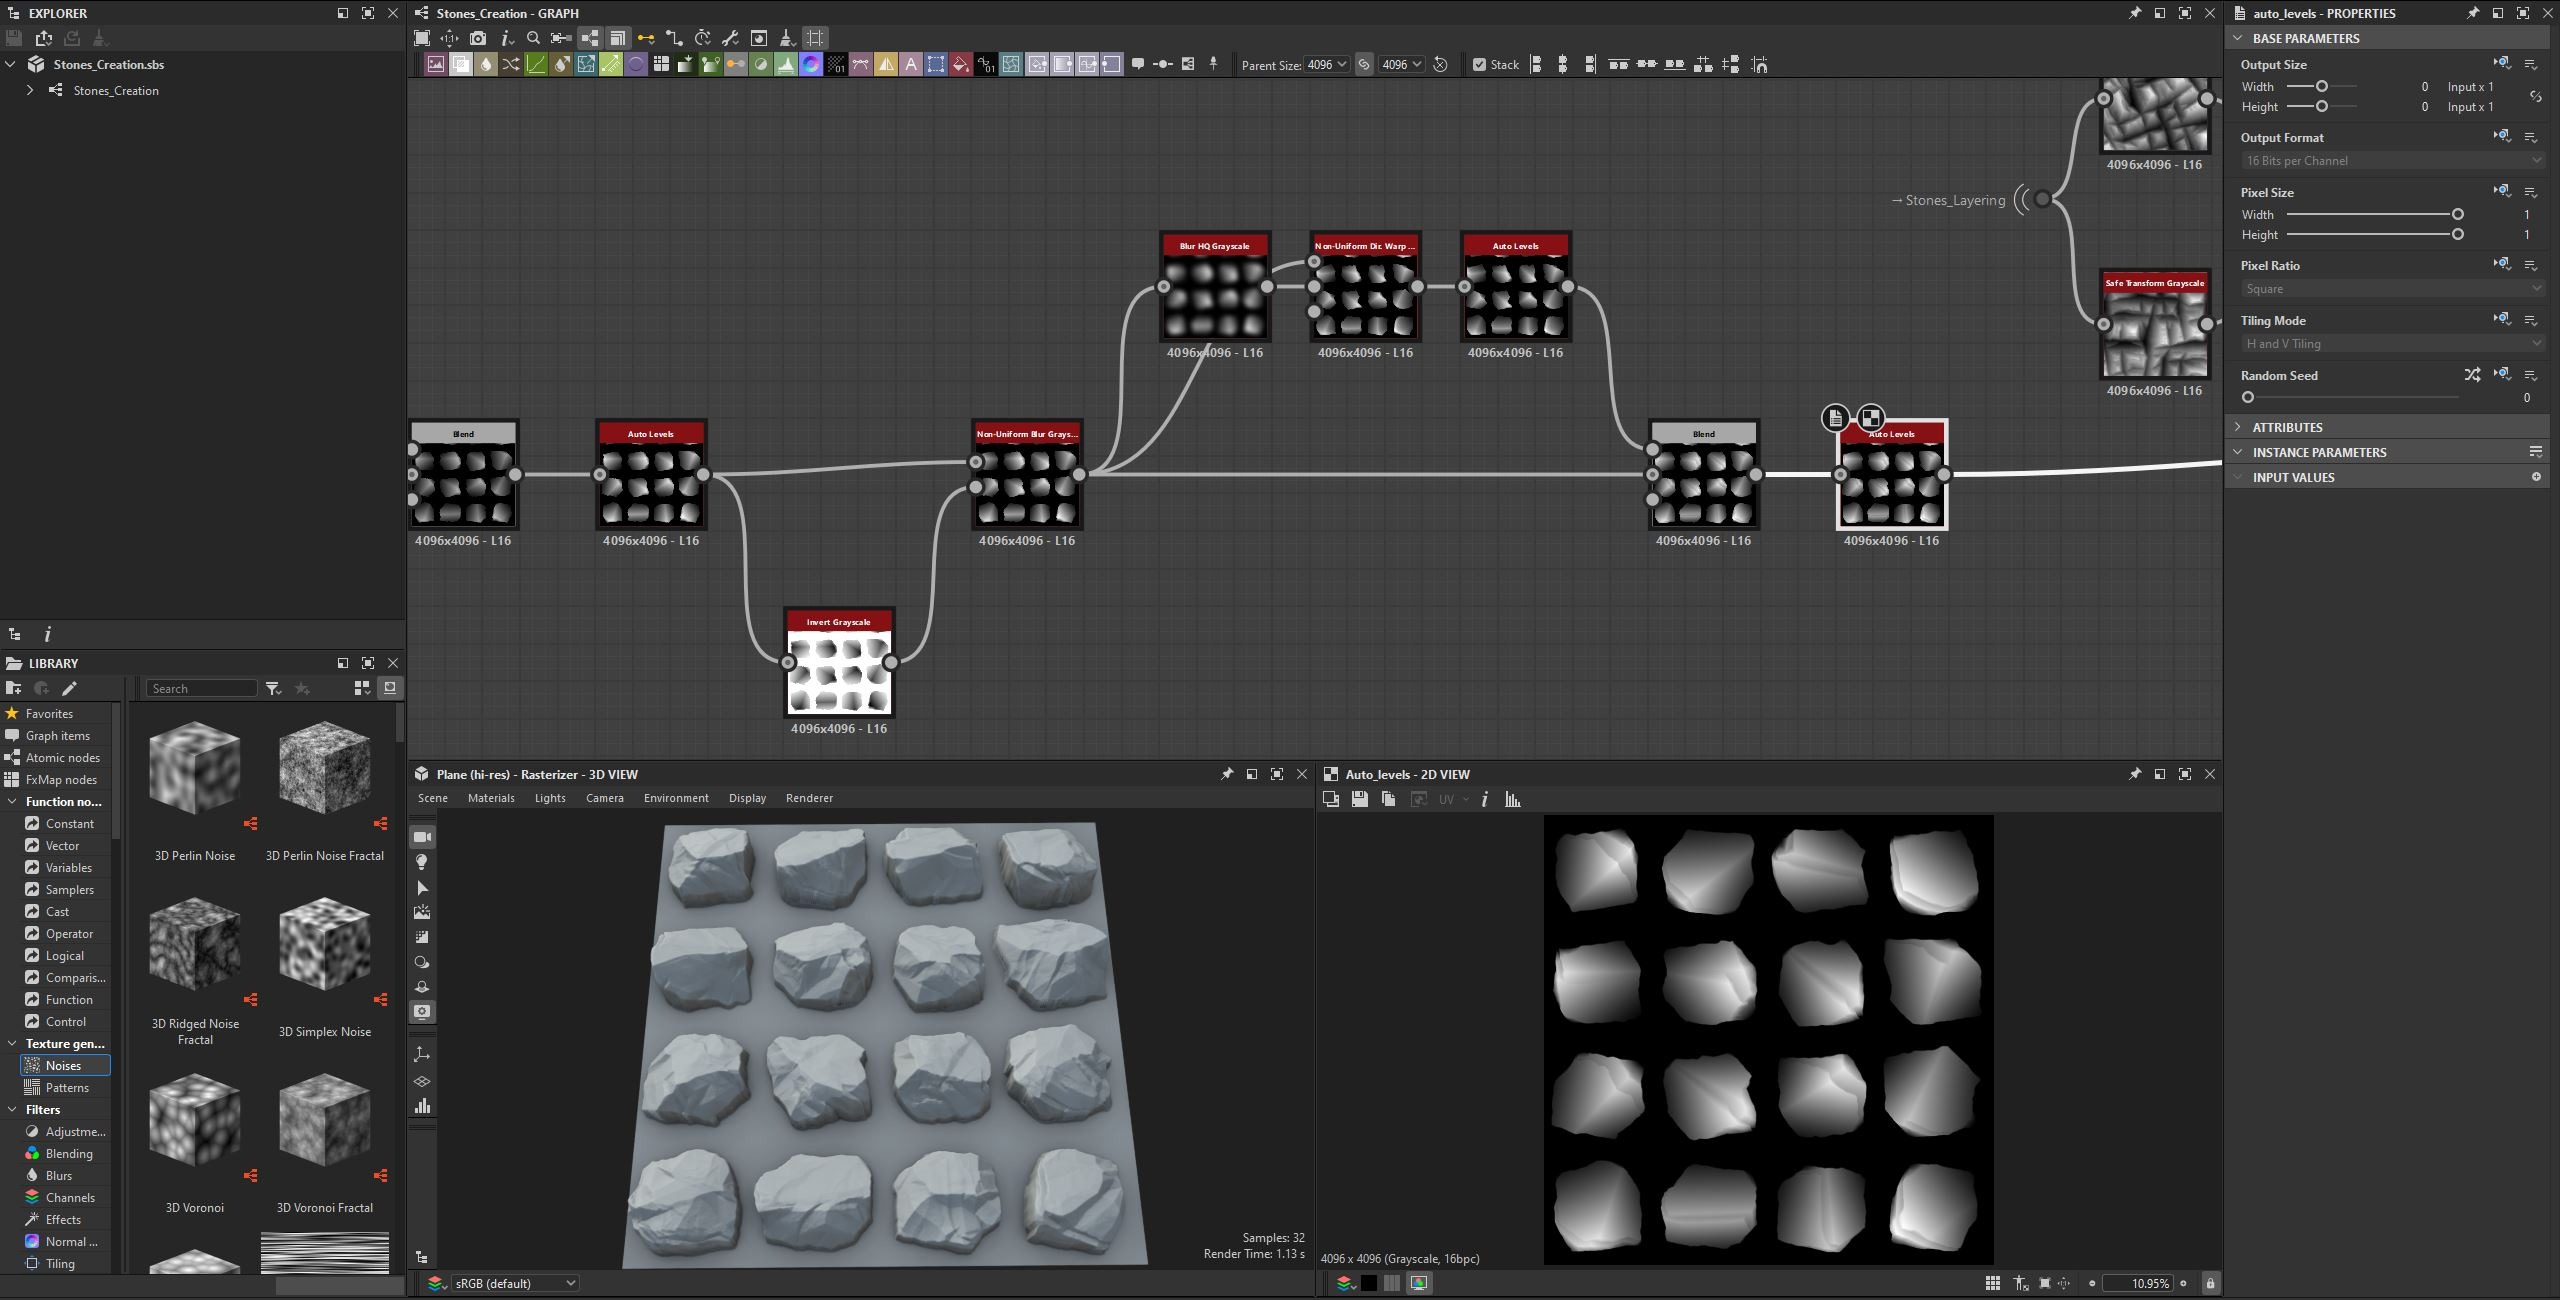Adjust the Random Seed slider handle
The height and width of the screenshot is (1300, 2560).
coord(2248,397)
